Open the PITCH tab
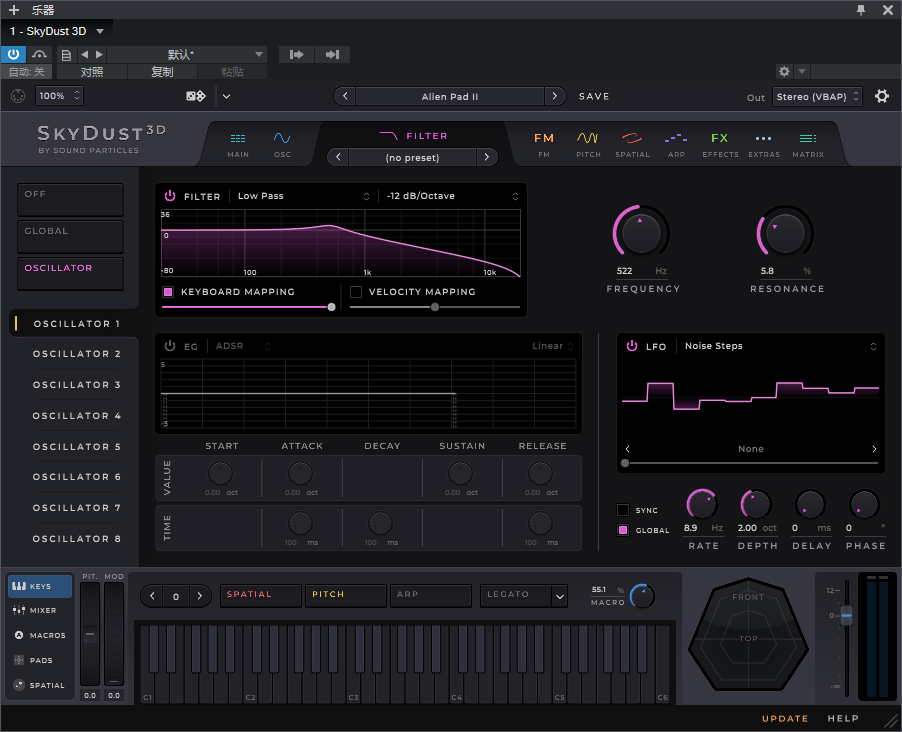Screen dimensions: 902x732 [x=588, y=145]
